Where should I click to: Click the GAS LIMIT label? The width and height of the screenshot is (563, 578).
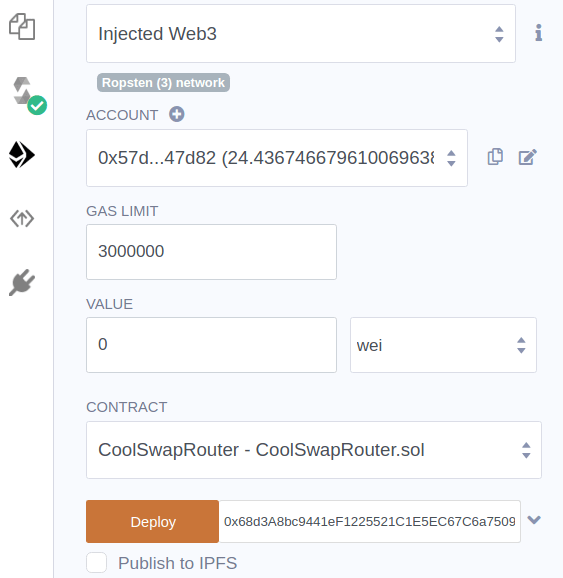click(x=122, y=211)
